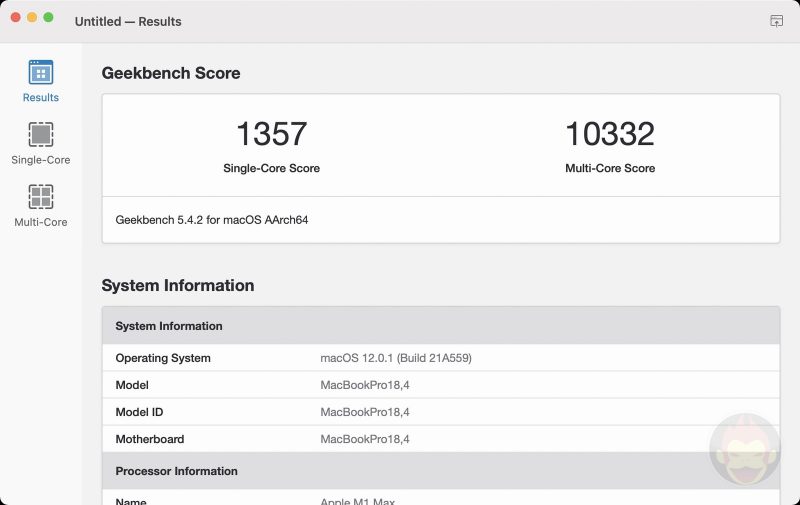The height and width of the screenshot is (505, 800).
Task: Click the Operating System row label
Action: [x=163, y=358]
